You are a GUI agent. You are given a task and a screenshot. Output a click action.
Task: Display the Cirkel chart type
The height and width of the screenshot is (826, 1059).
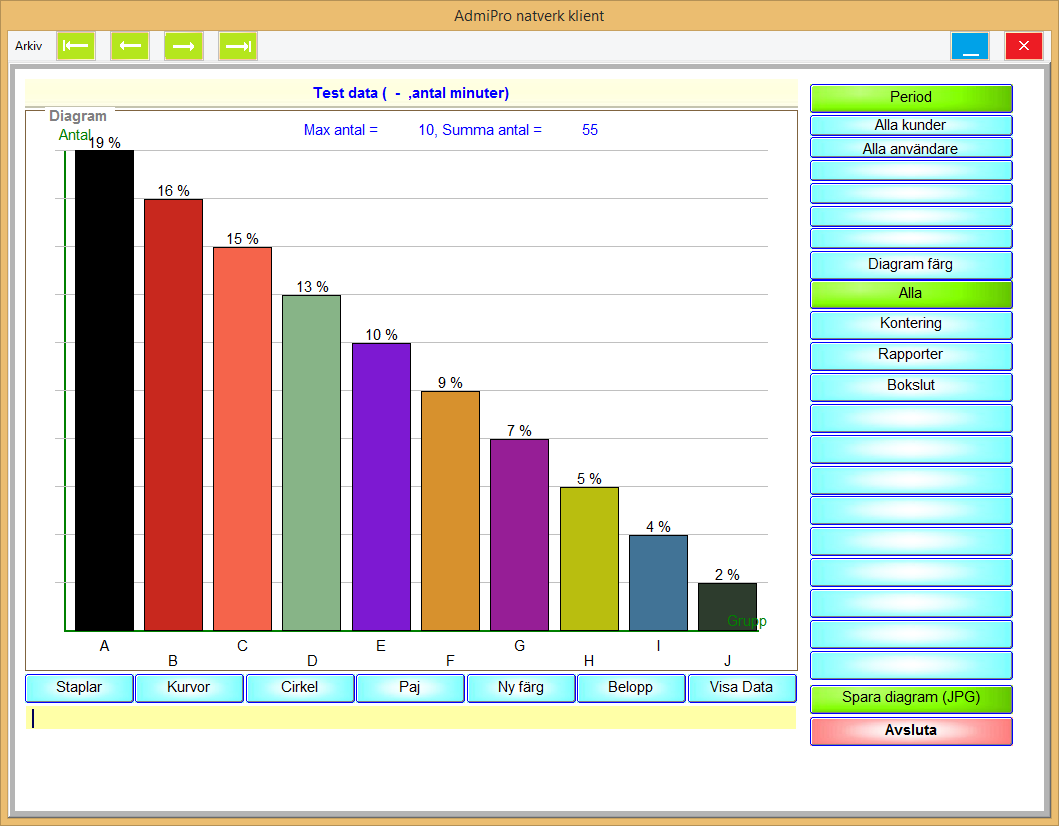point(300,688)
